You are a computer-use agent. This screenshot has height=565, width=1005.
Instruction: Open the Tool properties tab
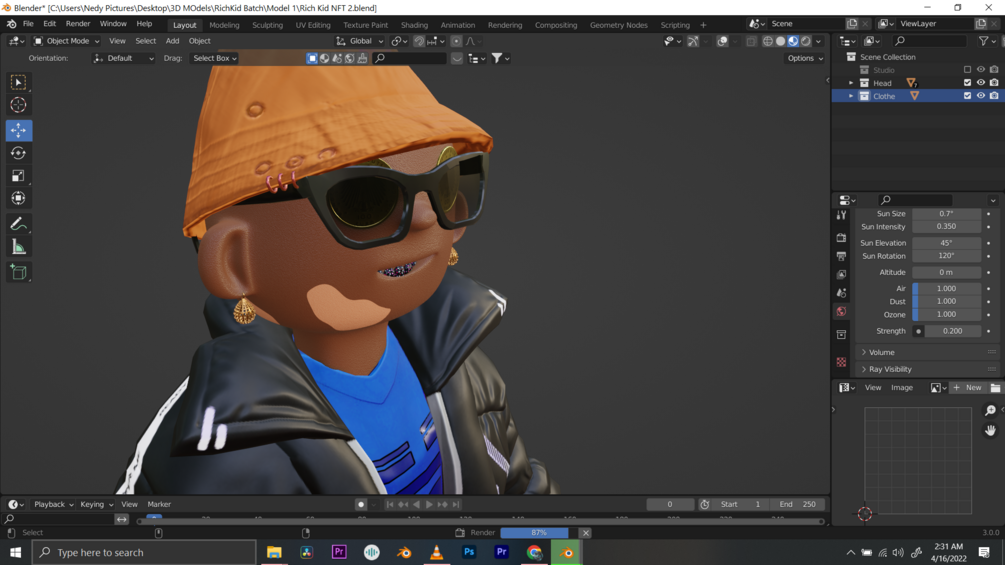click(842, 216)
